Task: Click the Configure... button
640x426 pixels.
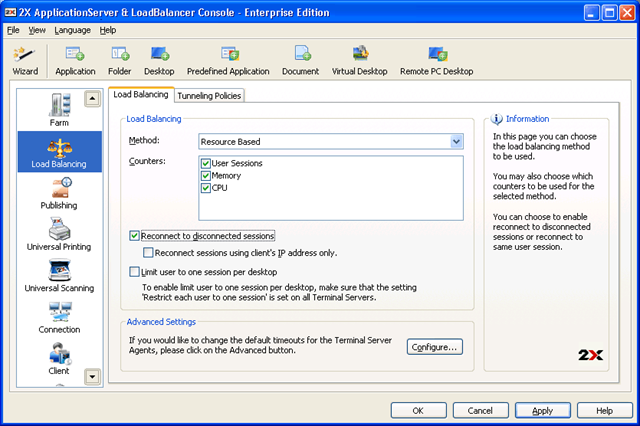Action: [x=435, y=347]
